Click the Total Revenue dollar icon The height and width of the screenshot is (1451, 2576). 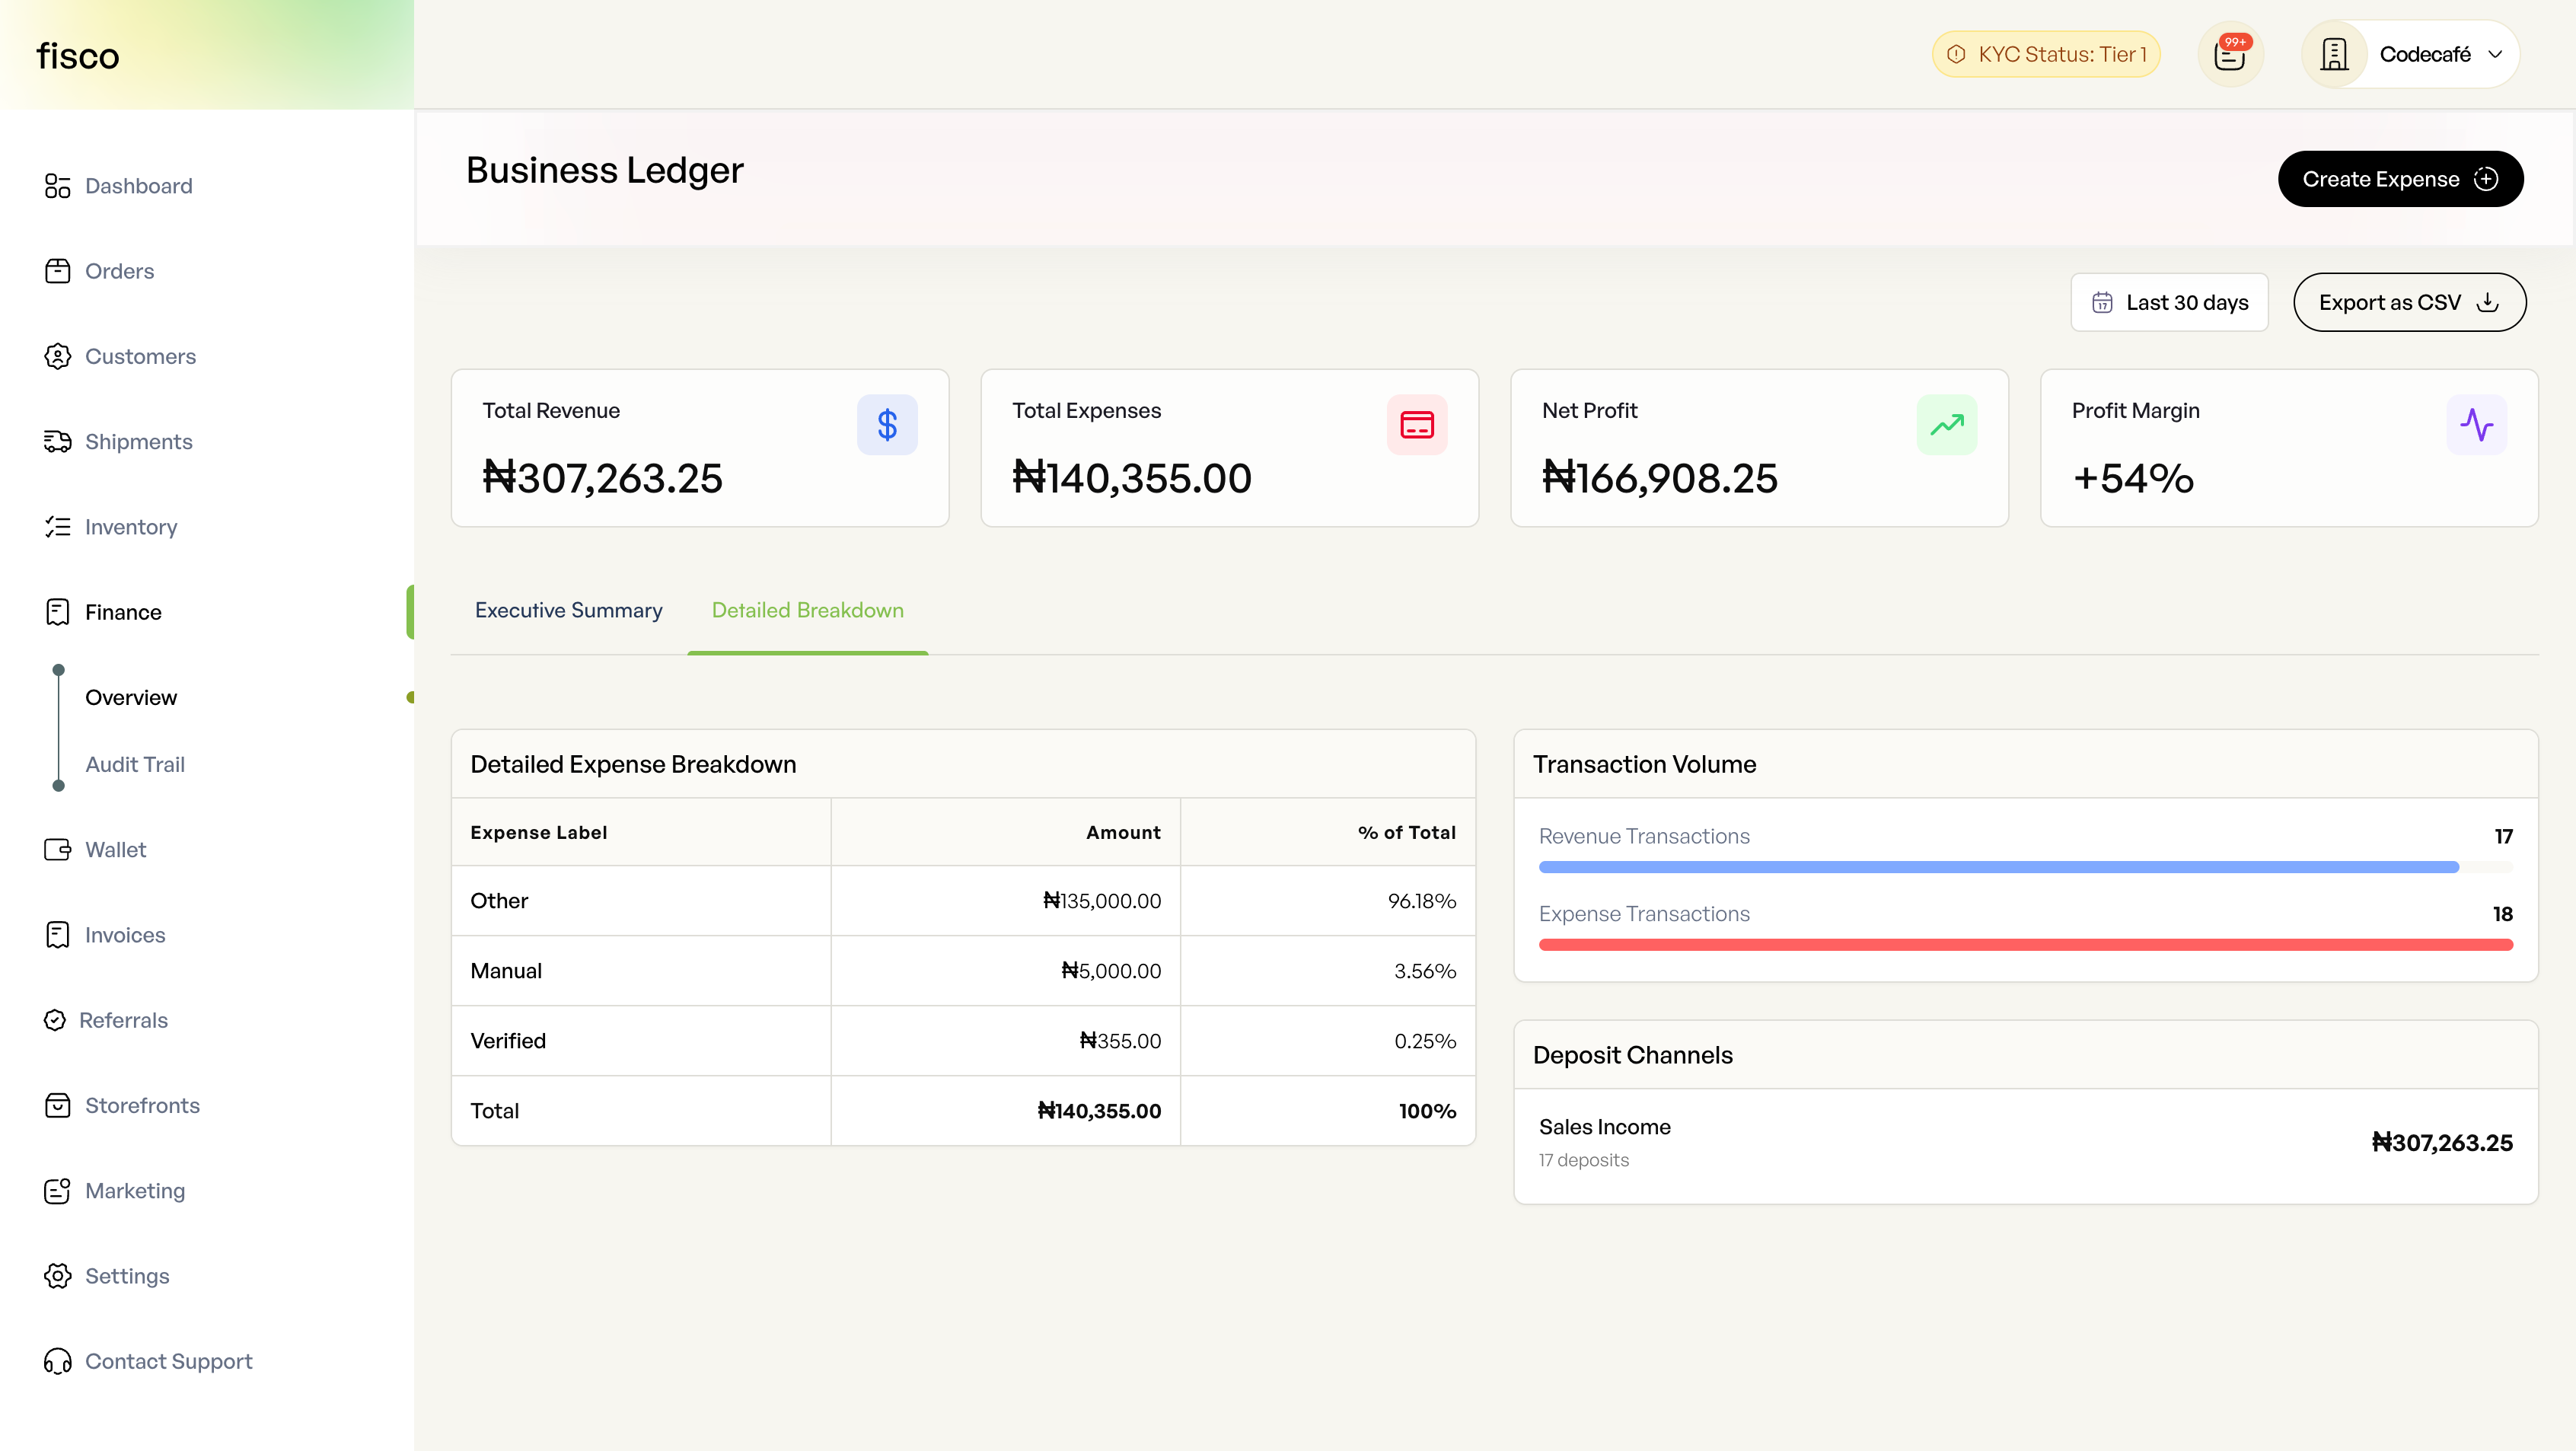[x=887, y=425]
